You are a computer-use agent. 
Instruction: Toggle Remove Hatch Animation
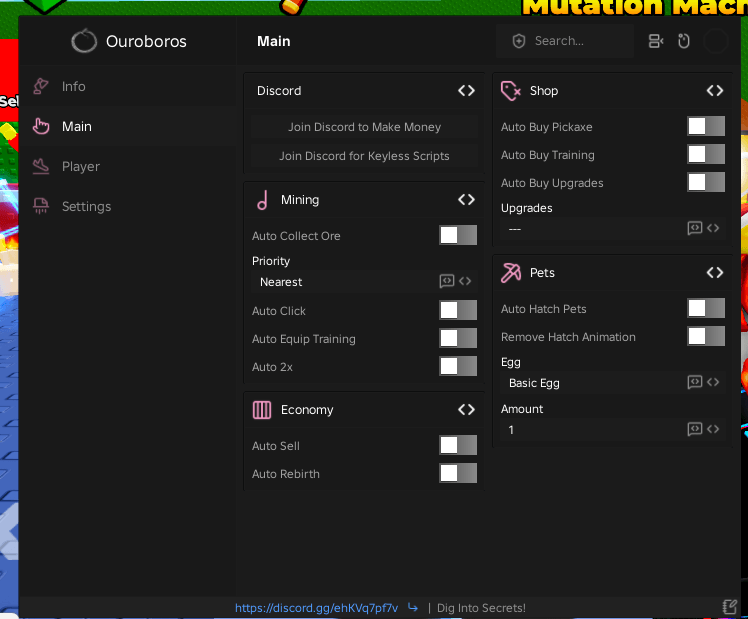coord(706,336)
